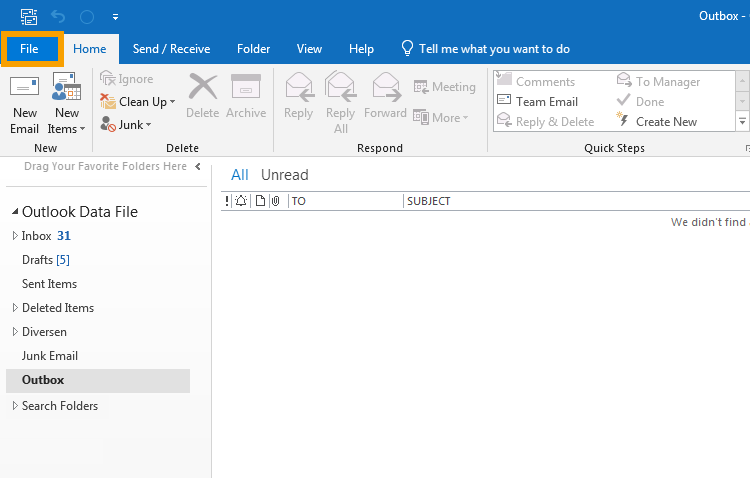Select the Outbox folder
The image size is (750, 478).
click(98, 380)
